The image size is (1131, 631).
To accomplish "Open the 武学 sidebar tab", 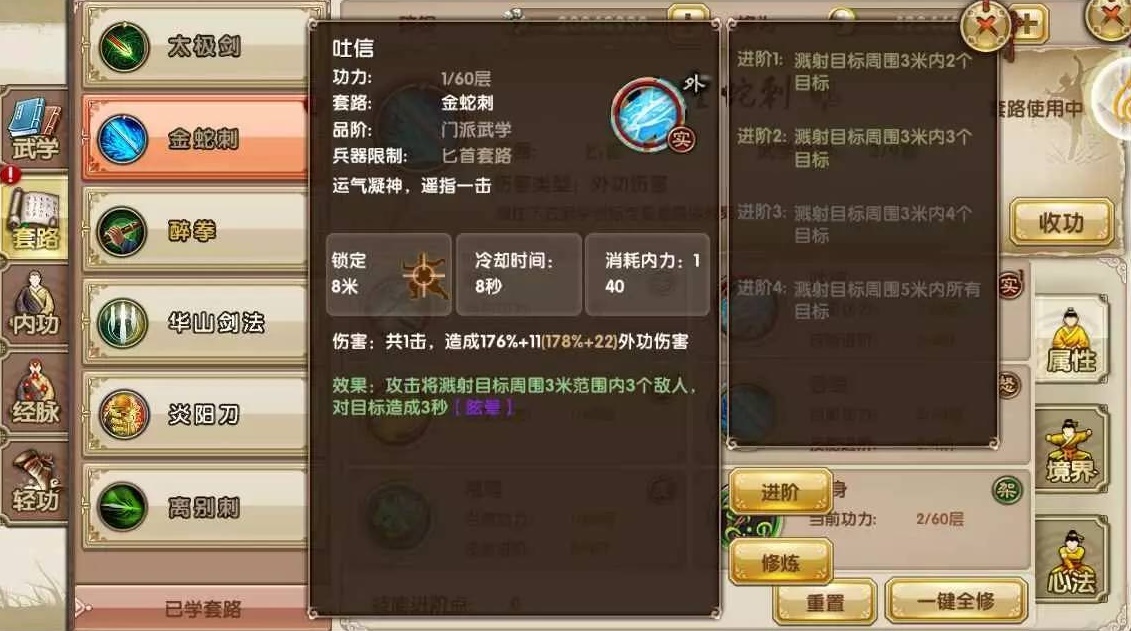I will [34, 131].
